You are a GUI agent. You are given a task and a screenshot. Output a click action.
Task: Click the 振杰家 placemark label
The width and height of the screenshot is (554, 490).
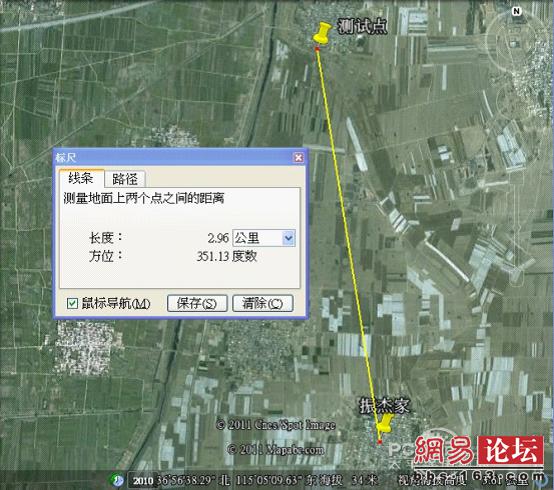384,406
